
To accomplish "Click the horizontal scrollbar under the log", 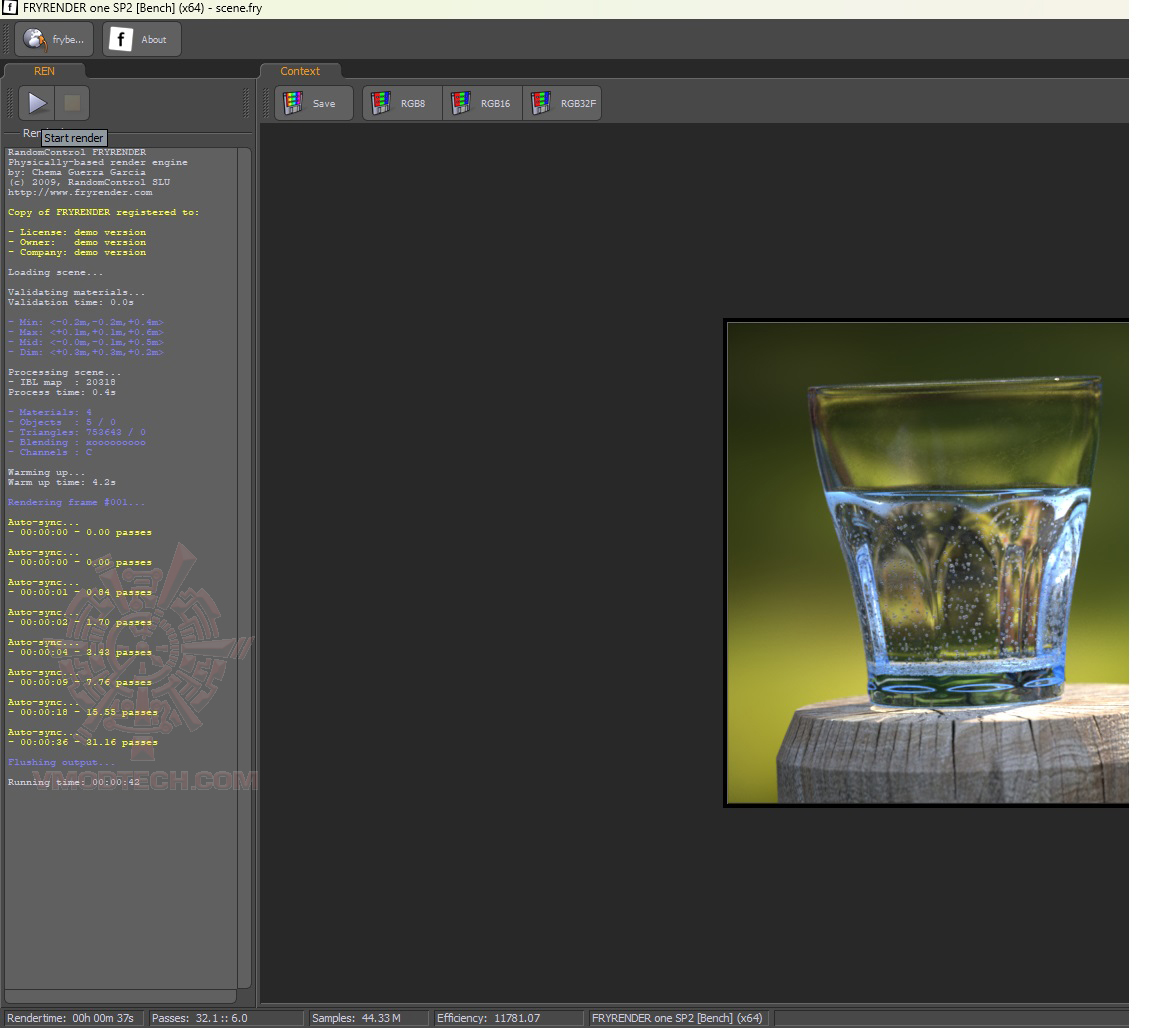I will tap(120, 996).
